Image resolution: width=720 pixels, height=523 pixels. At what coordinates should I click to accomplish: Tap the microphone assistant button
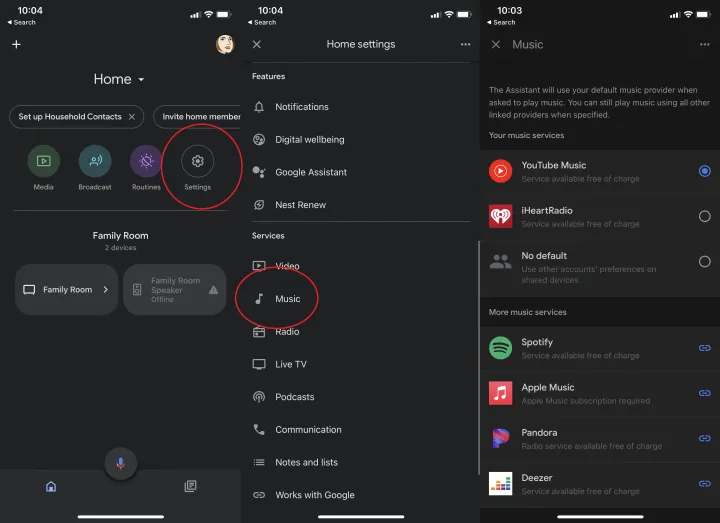click(x=120, y=463)
